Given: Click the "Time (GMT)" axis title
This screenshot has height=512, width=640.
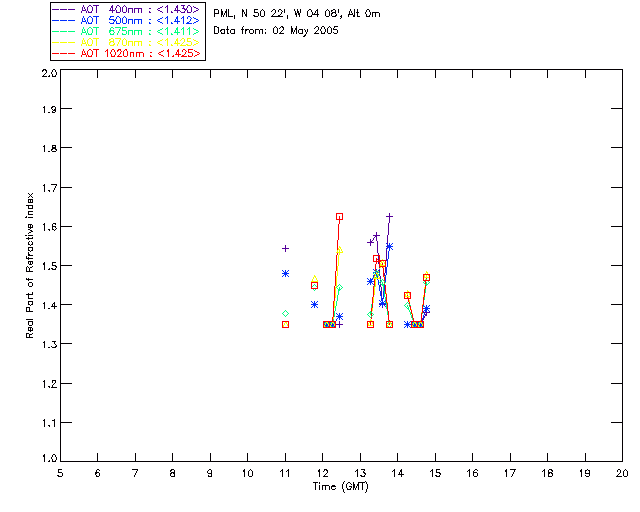Looking at the screenshot, I should [x=341, y=487].
